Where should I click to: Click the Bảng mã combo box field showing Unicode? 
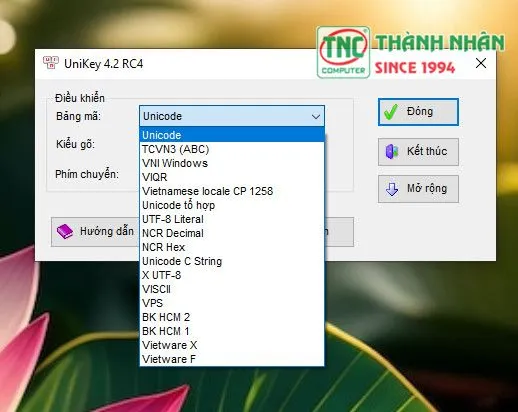232,116
